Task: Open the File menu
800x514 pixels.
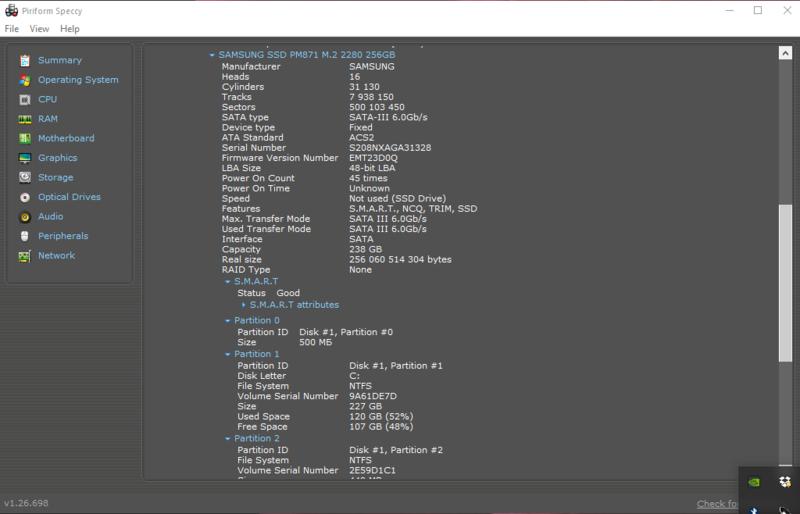Action: click(11, 29)
